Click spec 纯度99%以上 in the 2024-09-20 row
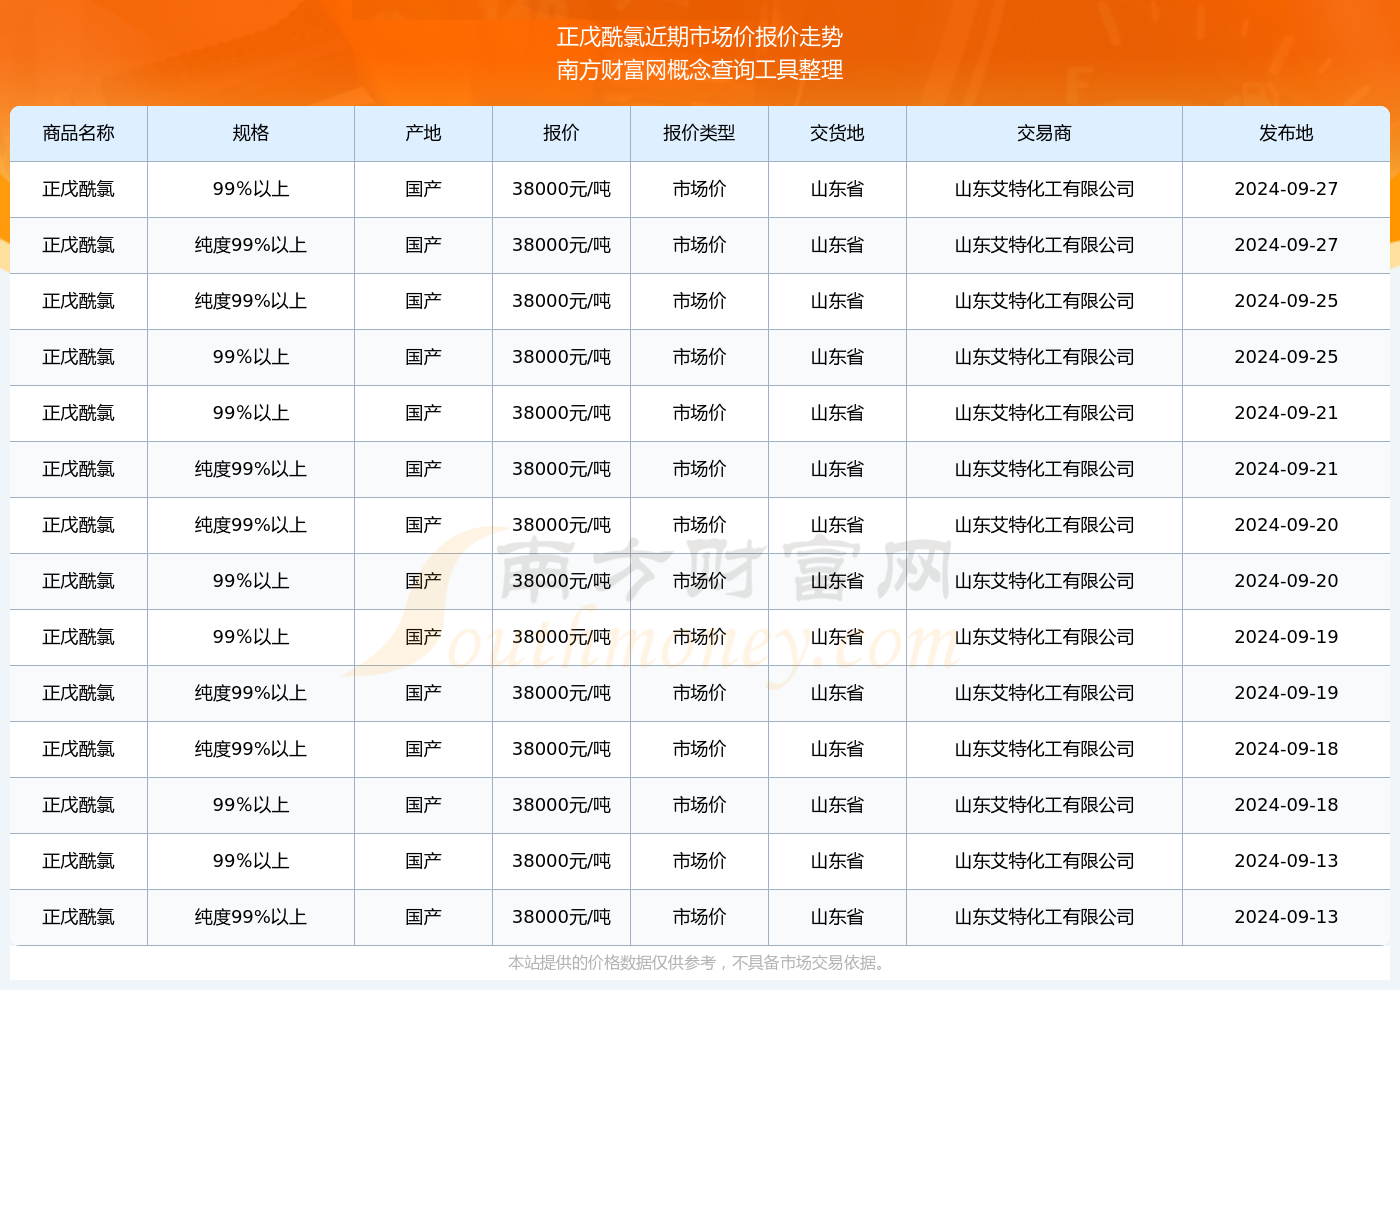The height and width of the screenshot is (1205, 1400). click(x=251, y=525)
